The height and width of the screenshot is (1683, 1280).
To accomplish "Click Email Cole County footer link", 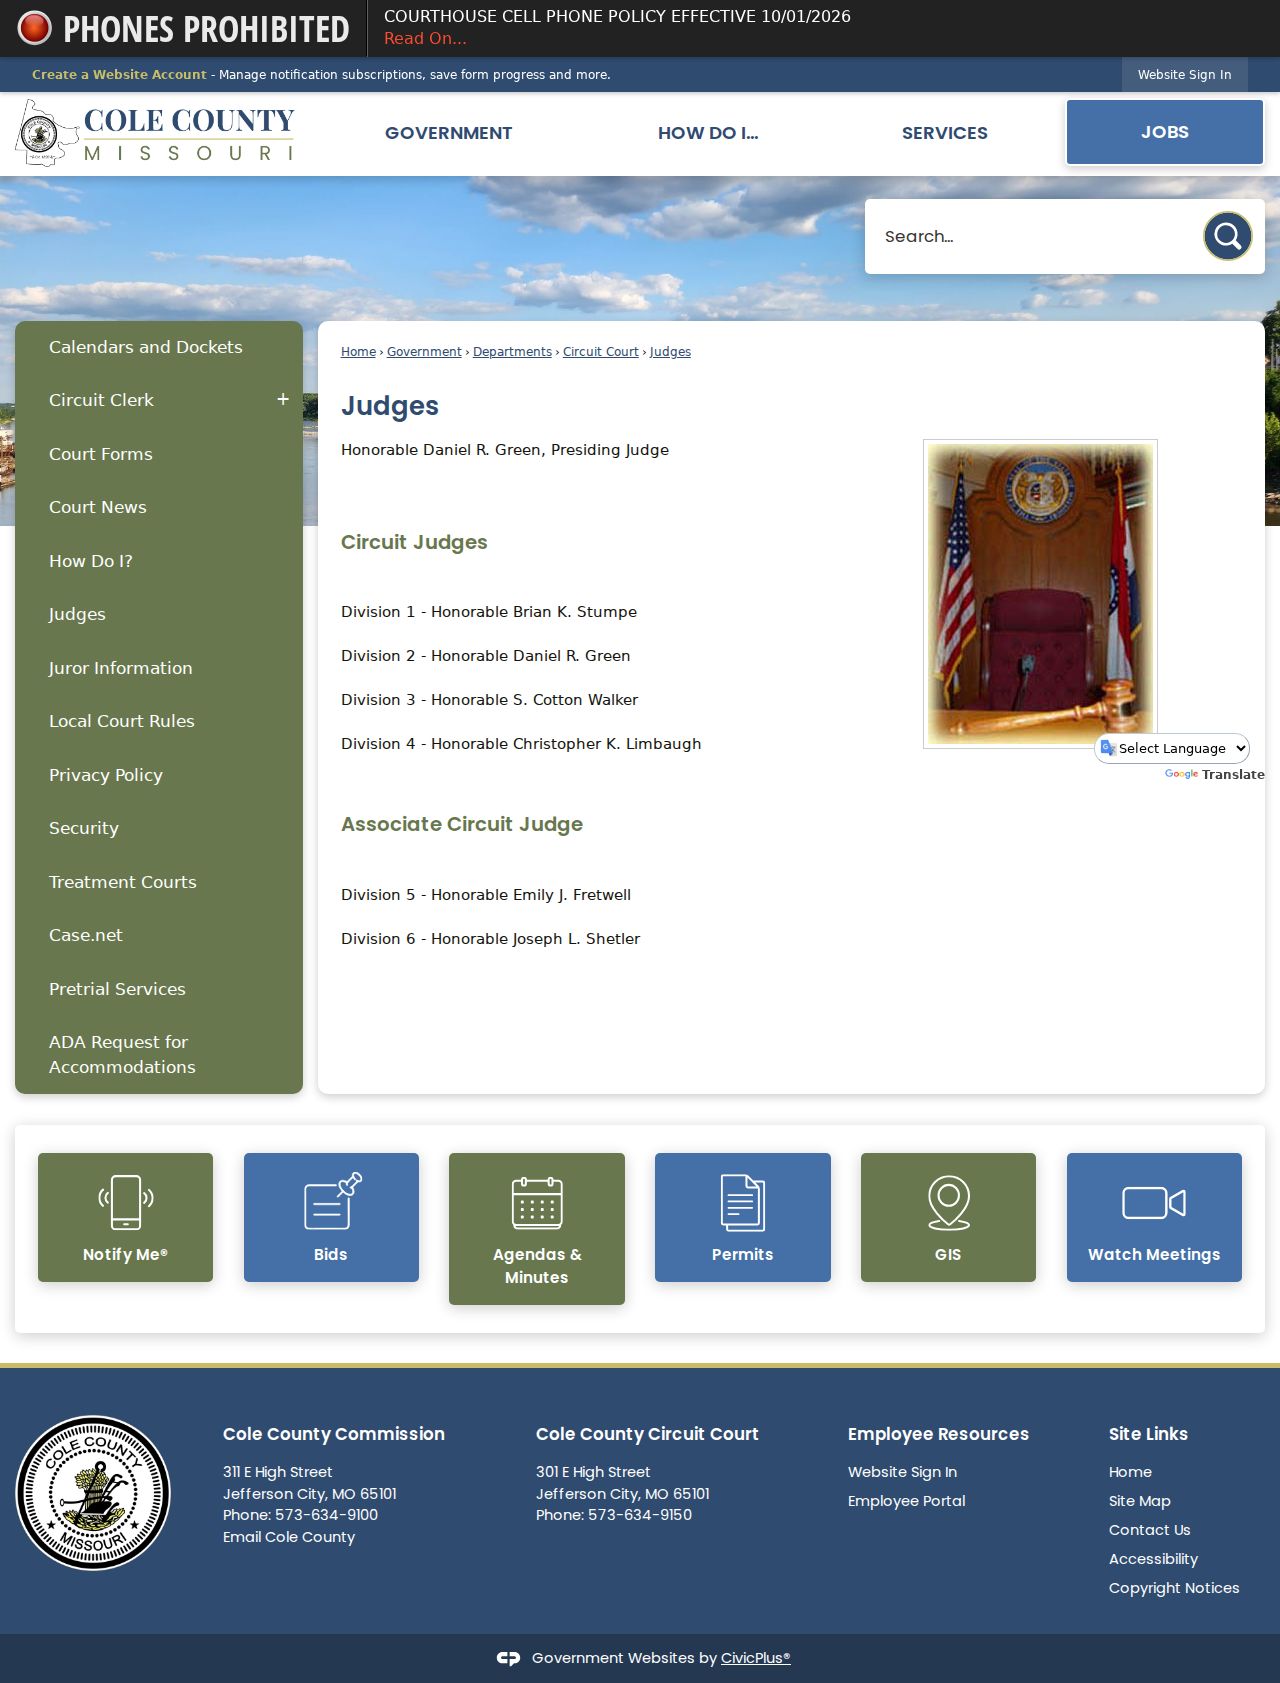I will pyautogui.click(x=289, y=1536).
